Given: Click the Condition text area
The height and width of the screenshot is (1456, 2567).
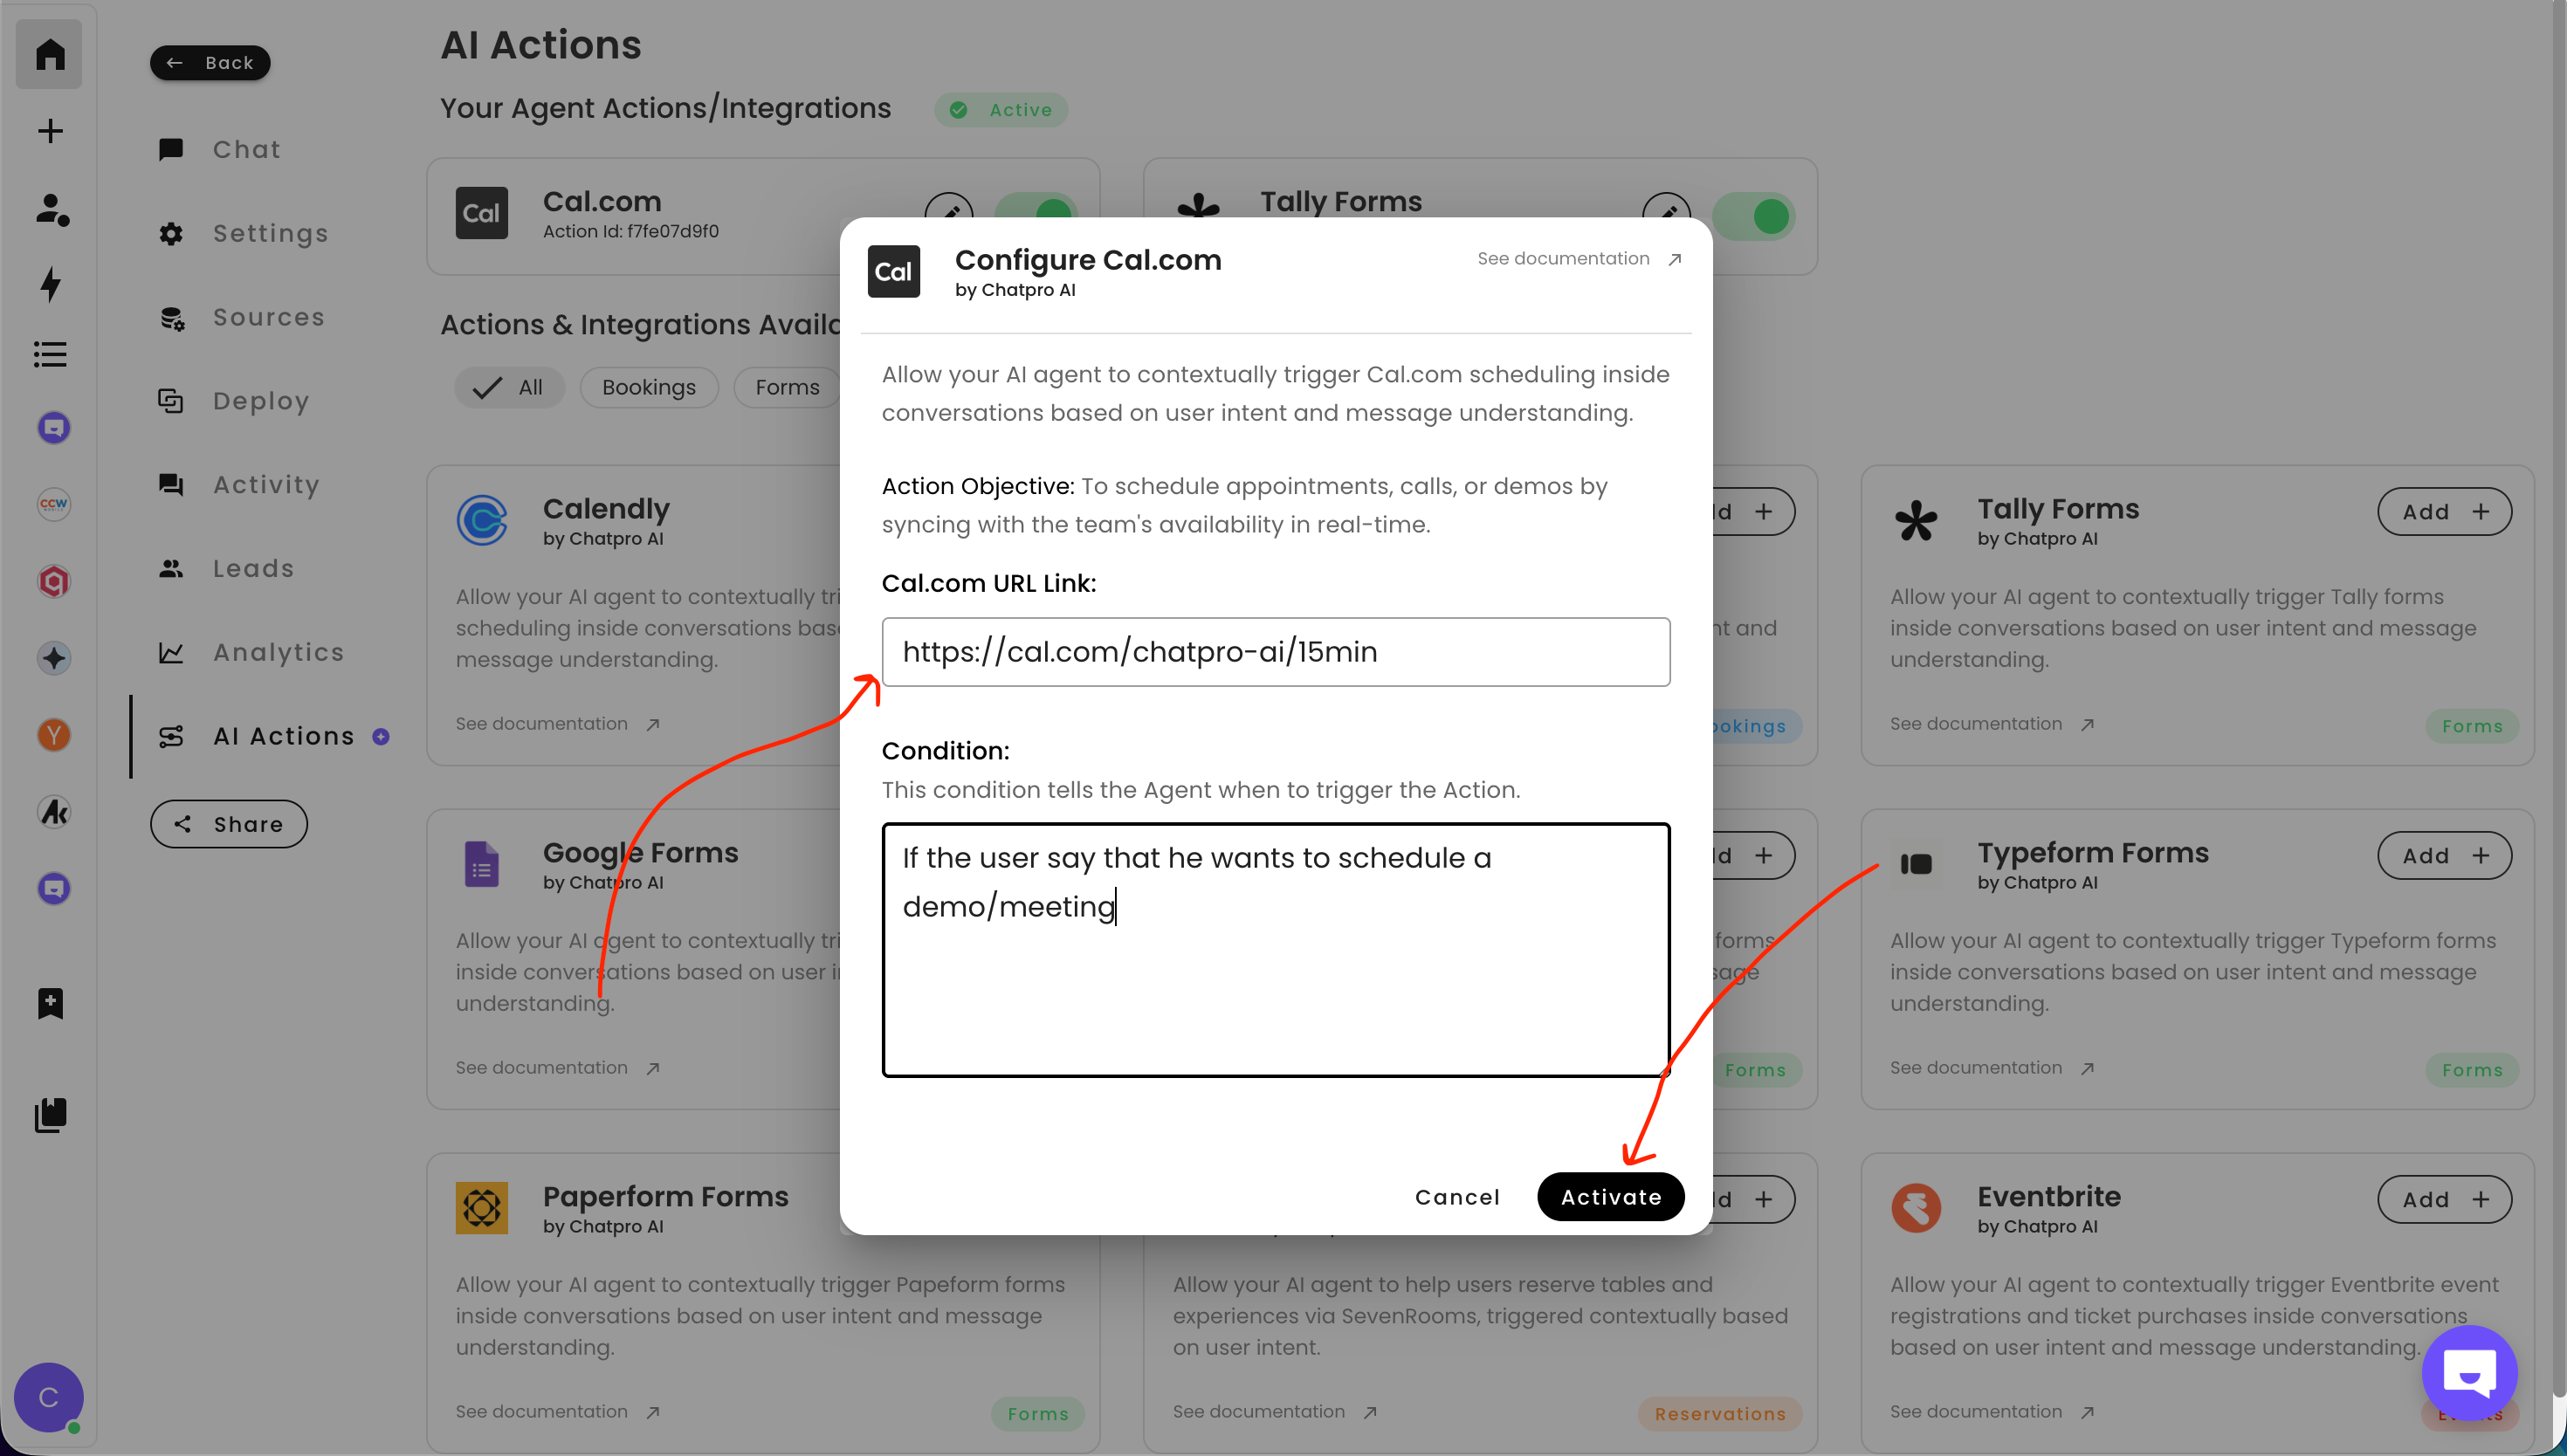Looking at the screenshot, I should (x=1275, y=950).
